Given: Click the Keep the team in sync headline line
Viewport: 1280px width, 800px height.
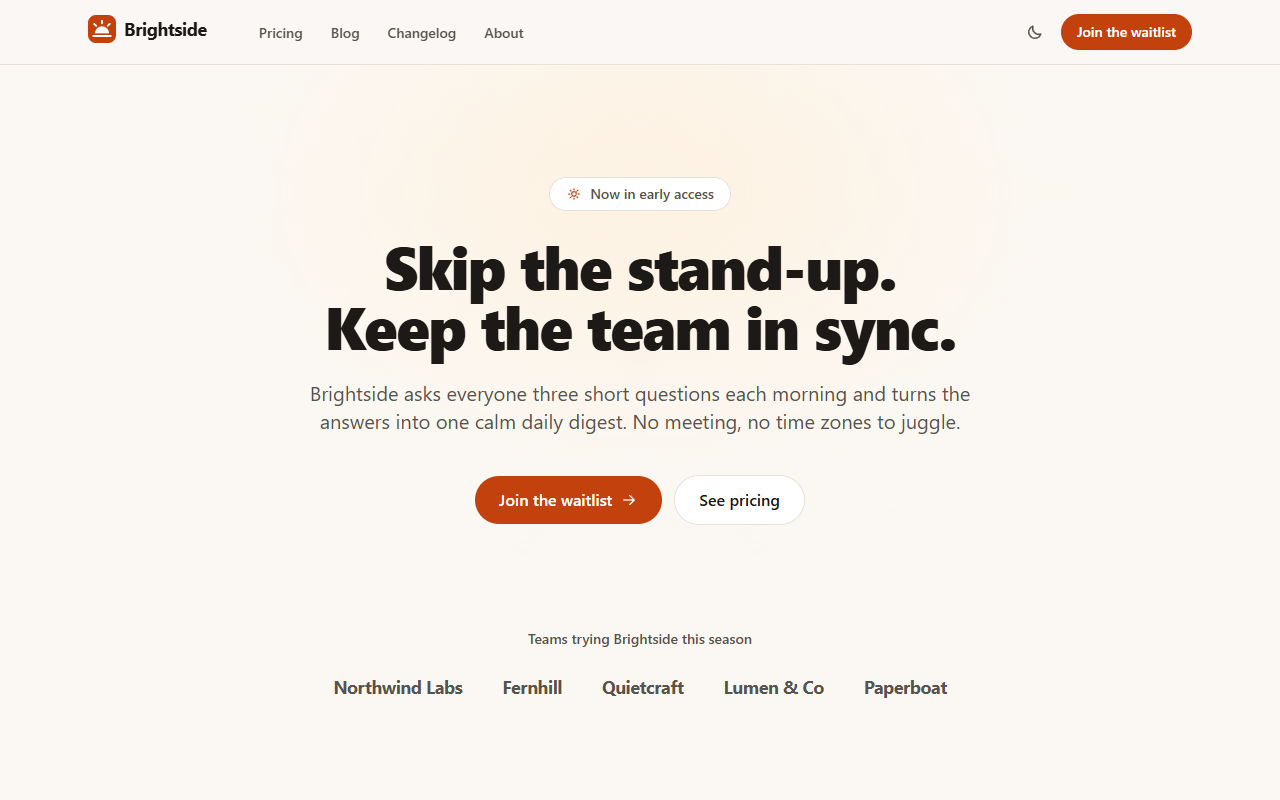Looking at the screenshot, I should click(x=641, y=330).
